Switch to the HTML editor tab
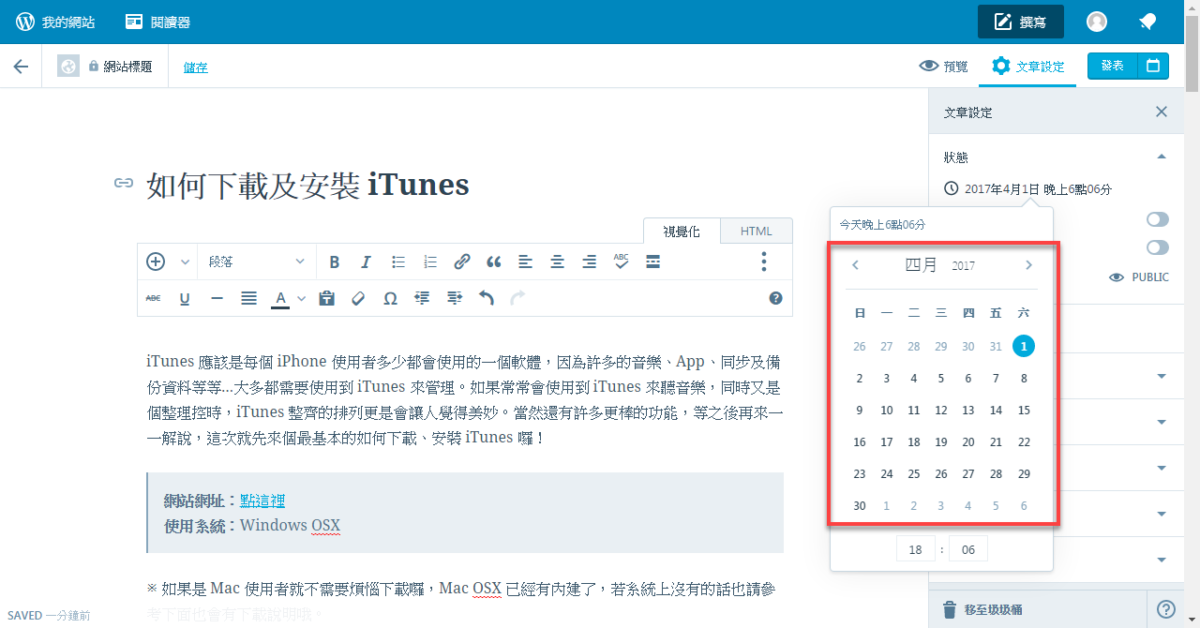This screenshot has width=1200, height=628. (x=756, y=231)
